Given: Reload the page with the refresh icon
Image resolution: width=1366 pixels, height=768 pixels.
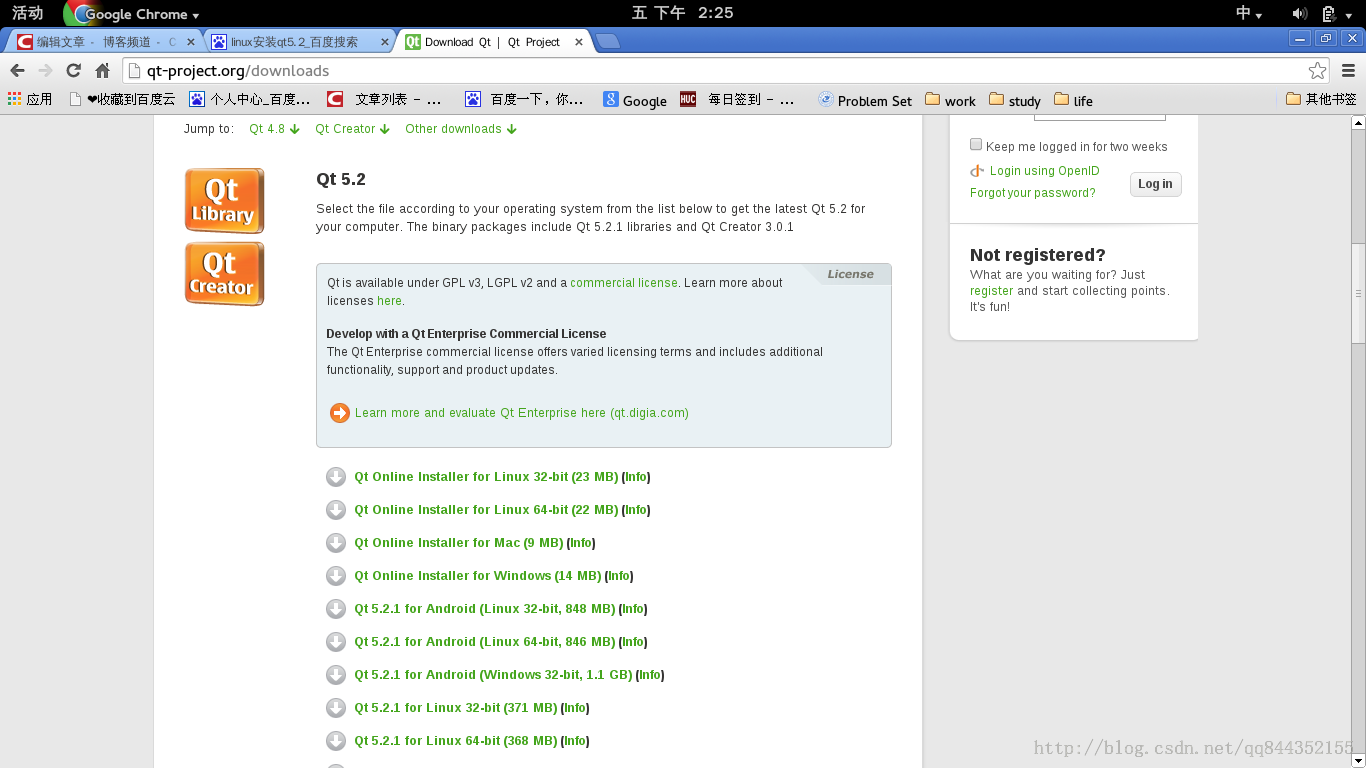Looking at the screenshot, I should (x=73, y=70).
